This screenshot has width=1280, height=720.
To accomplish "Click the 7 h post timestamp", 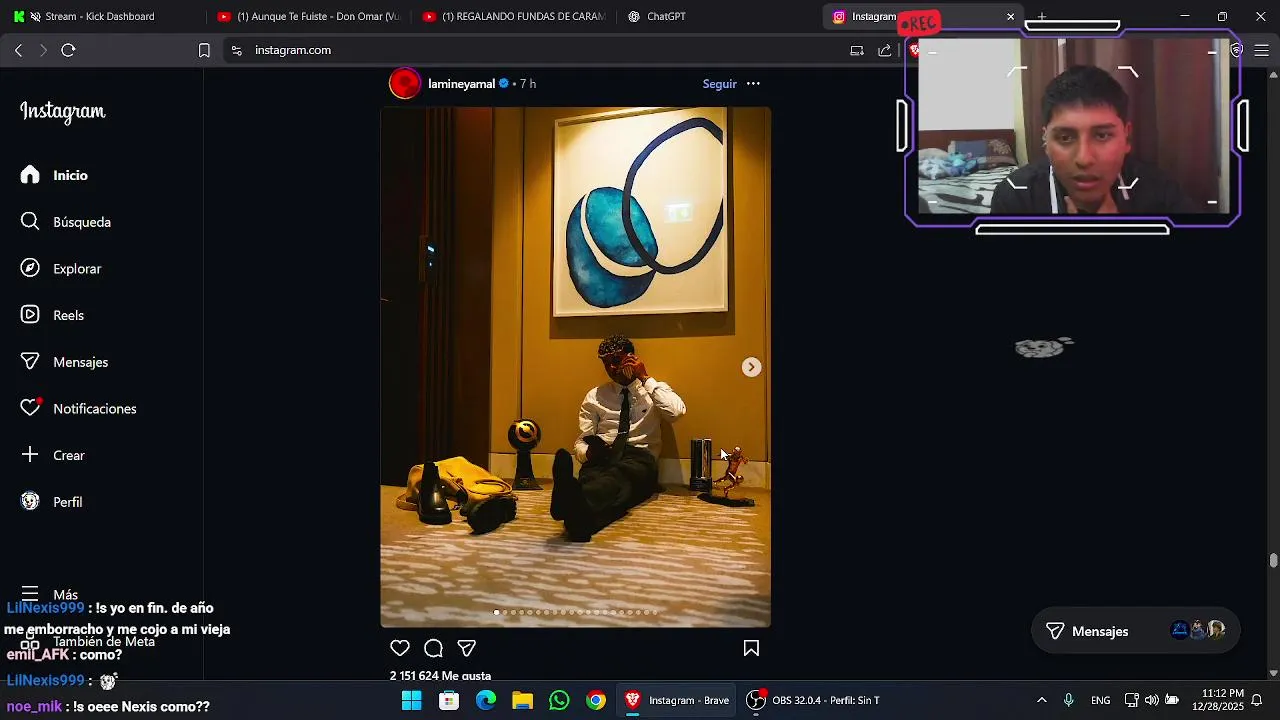I will coord(528,84).
